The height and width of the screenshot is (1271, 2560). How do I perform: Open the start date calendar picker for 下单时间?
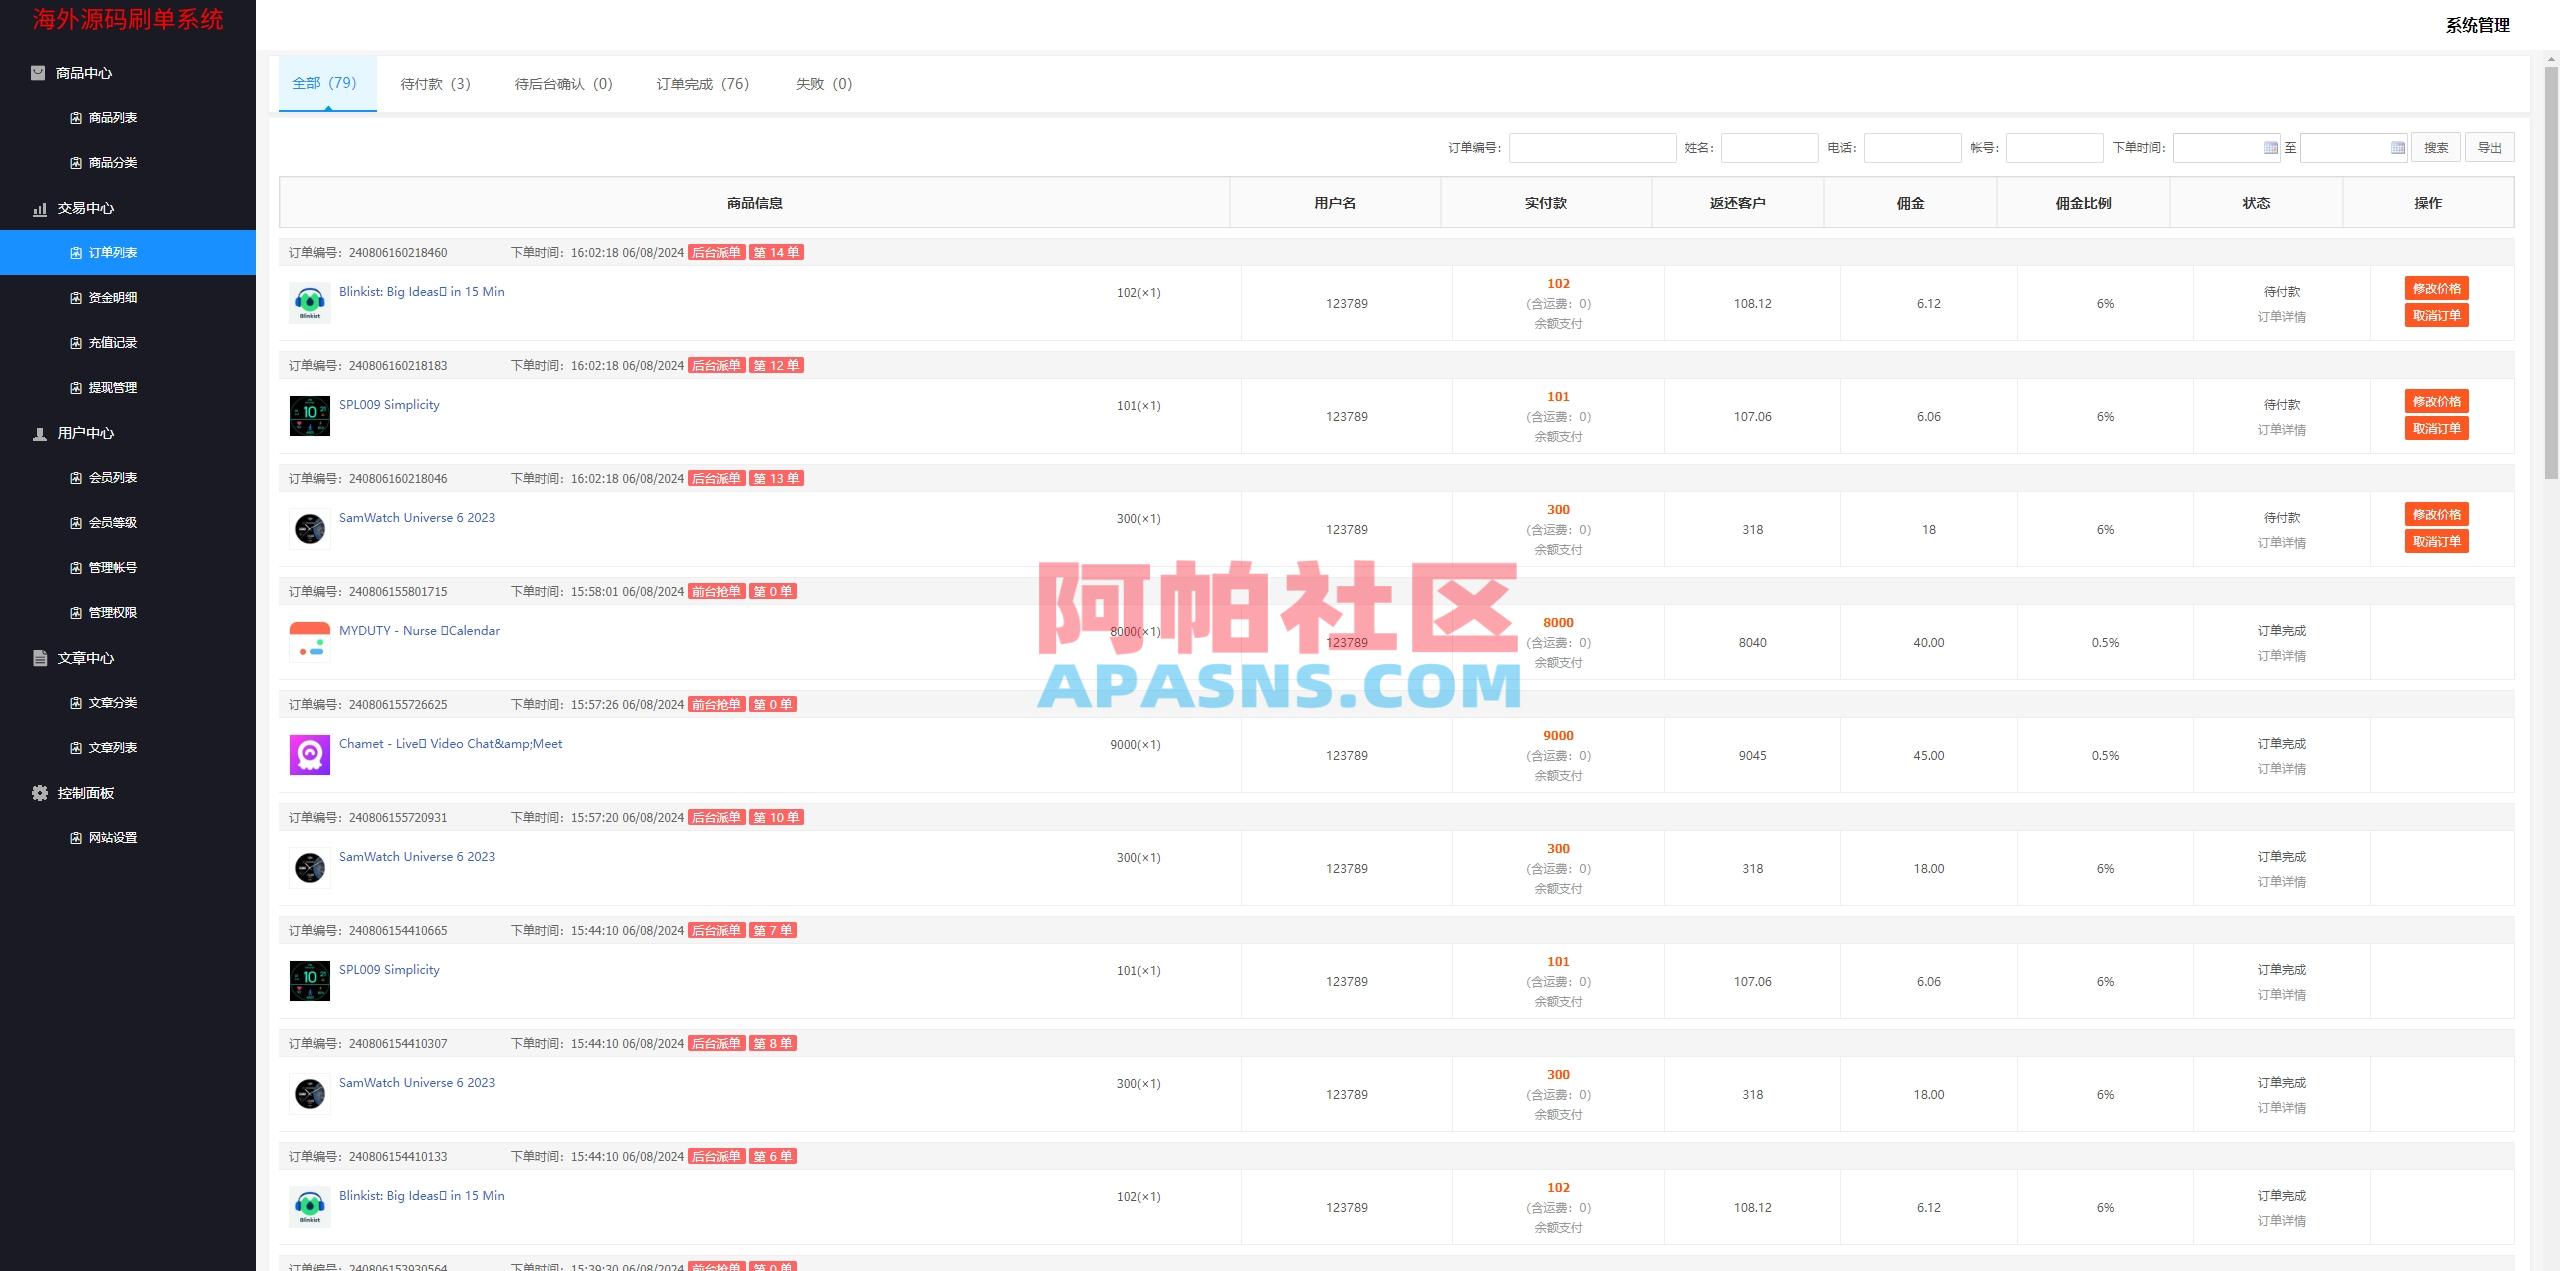point(2268,147)
